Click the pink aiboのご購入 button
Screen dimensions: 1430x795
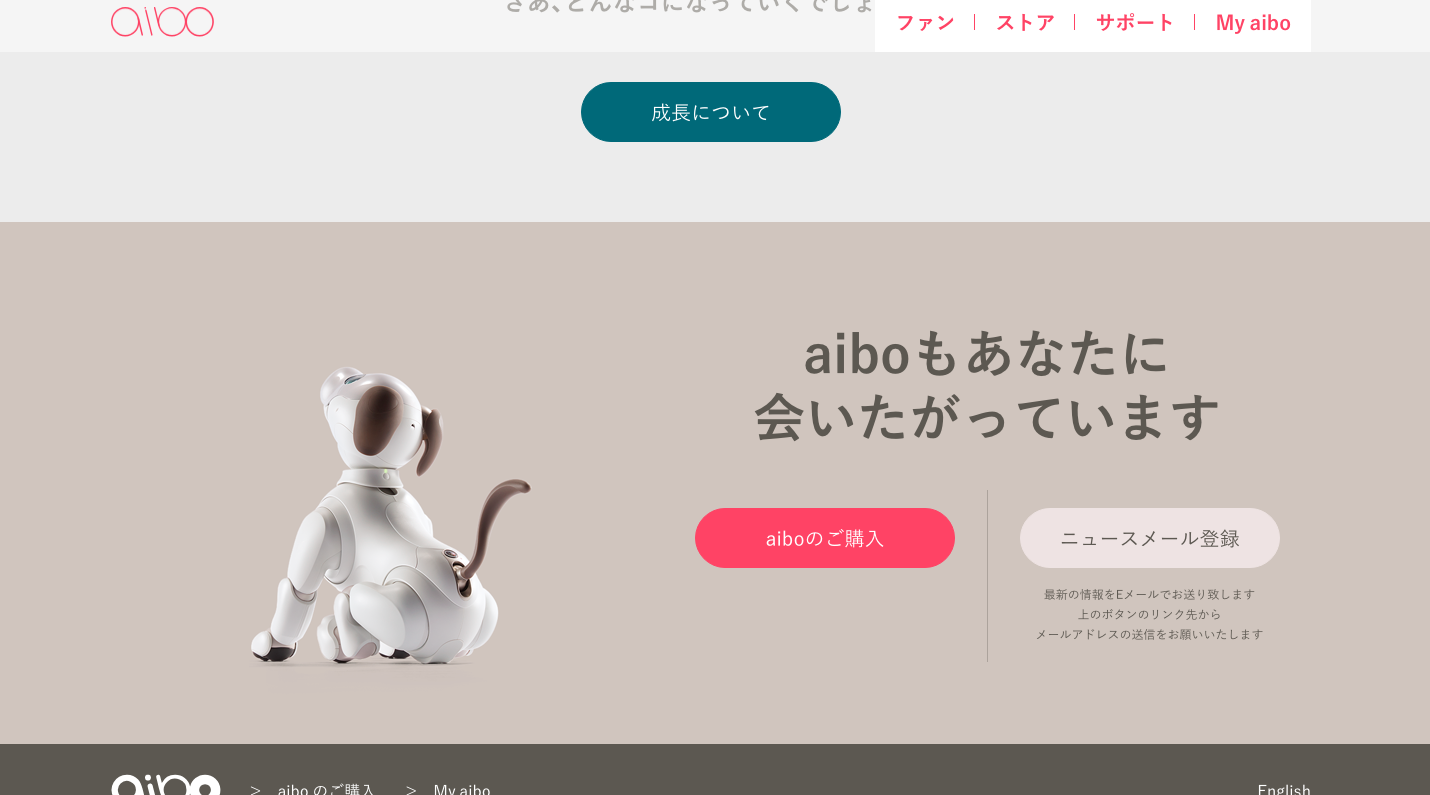coord(825,538)
